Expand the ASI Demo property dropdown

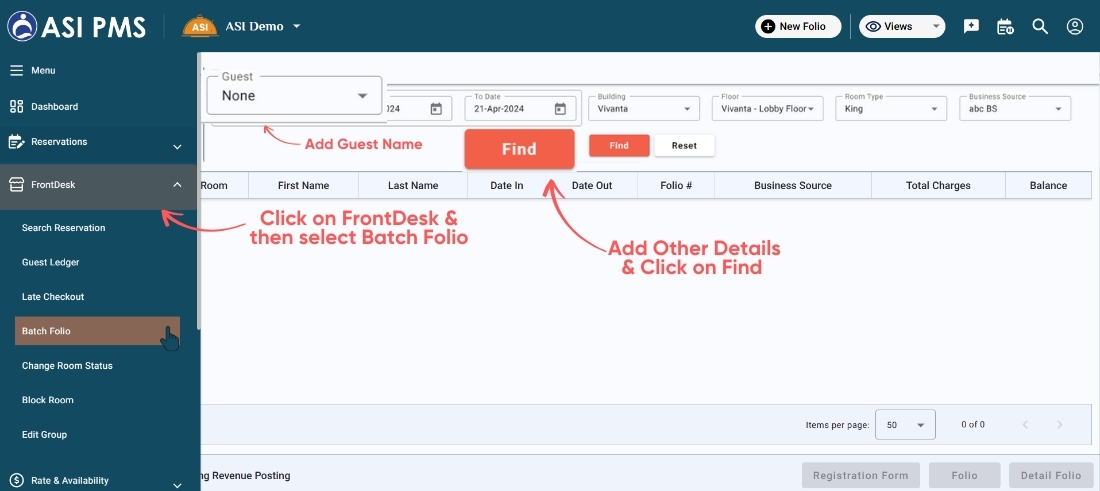pyautogui.click(x=296, y=27)
